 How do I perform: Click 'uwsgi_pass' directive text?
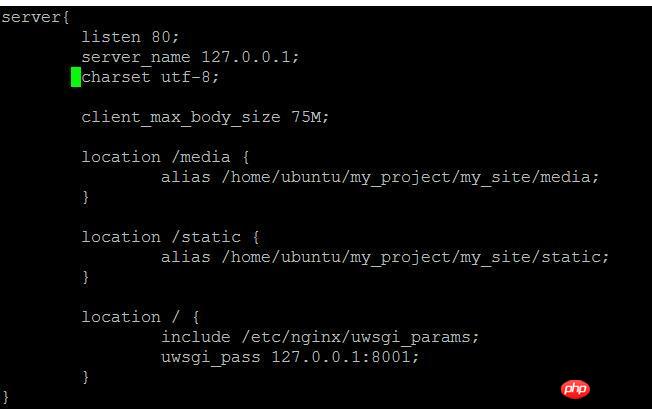[x=211, y=357]
